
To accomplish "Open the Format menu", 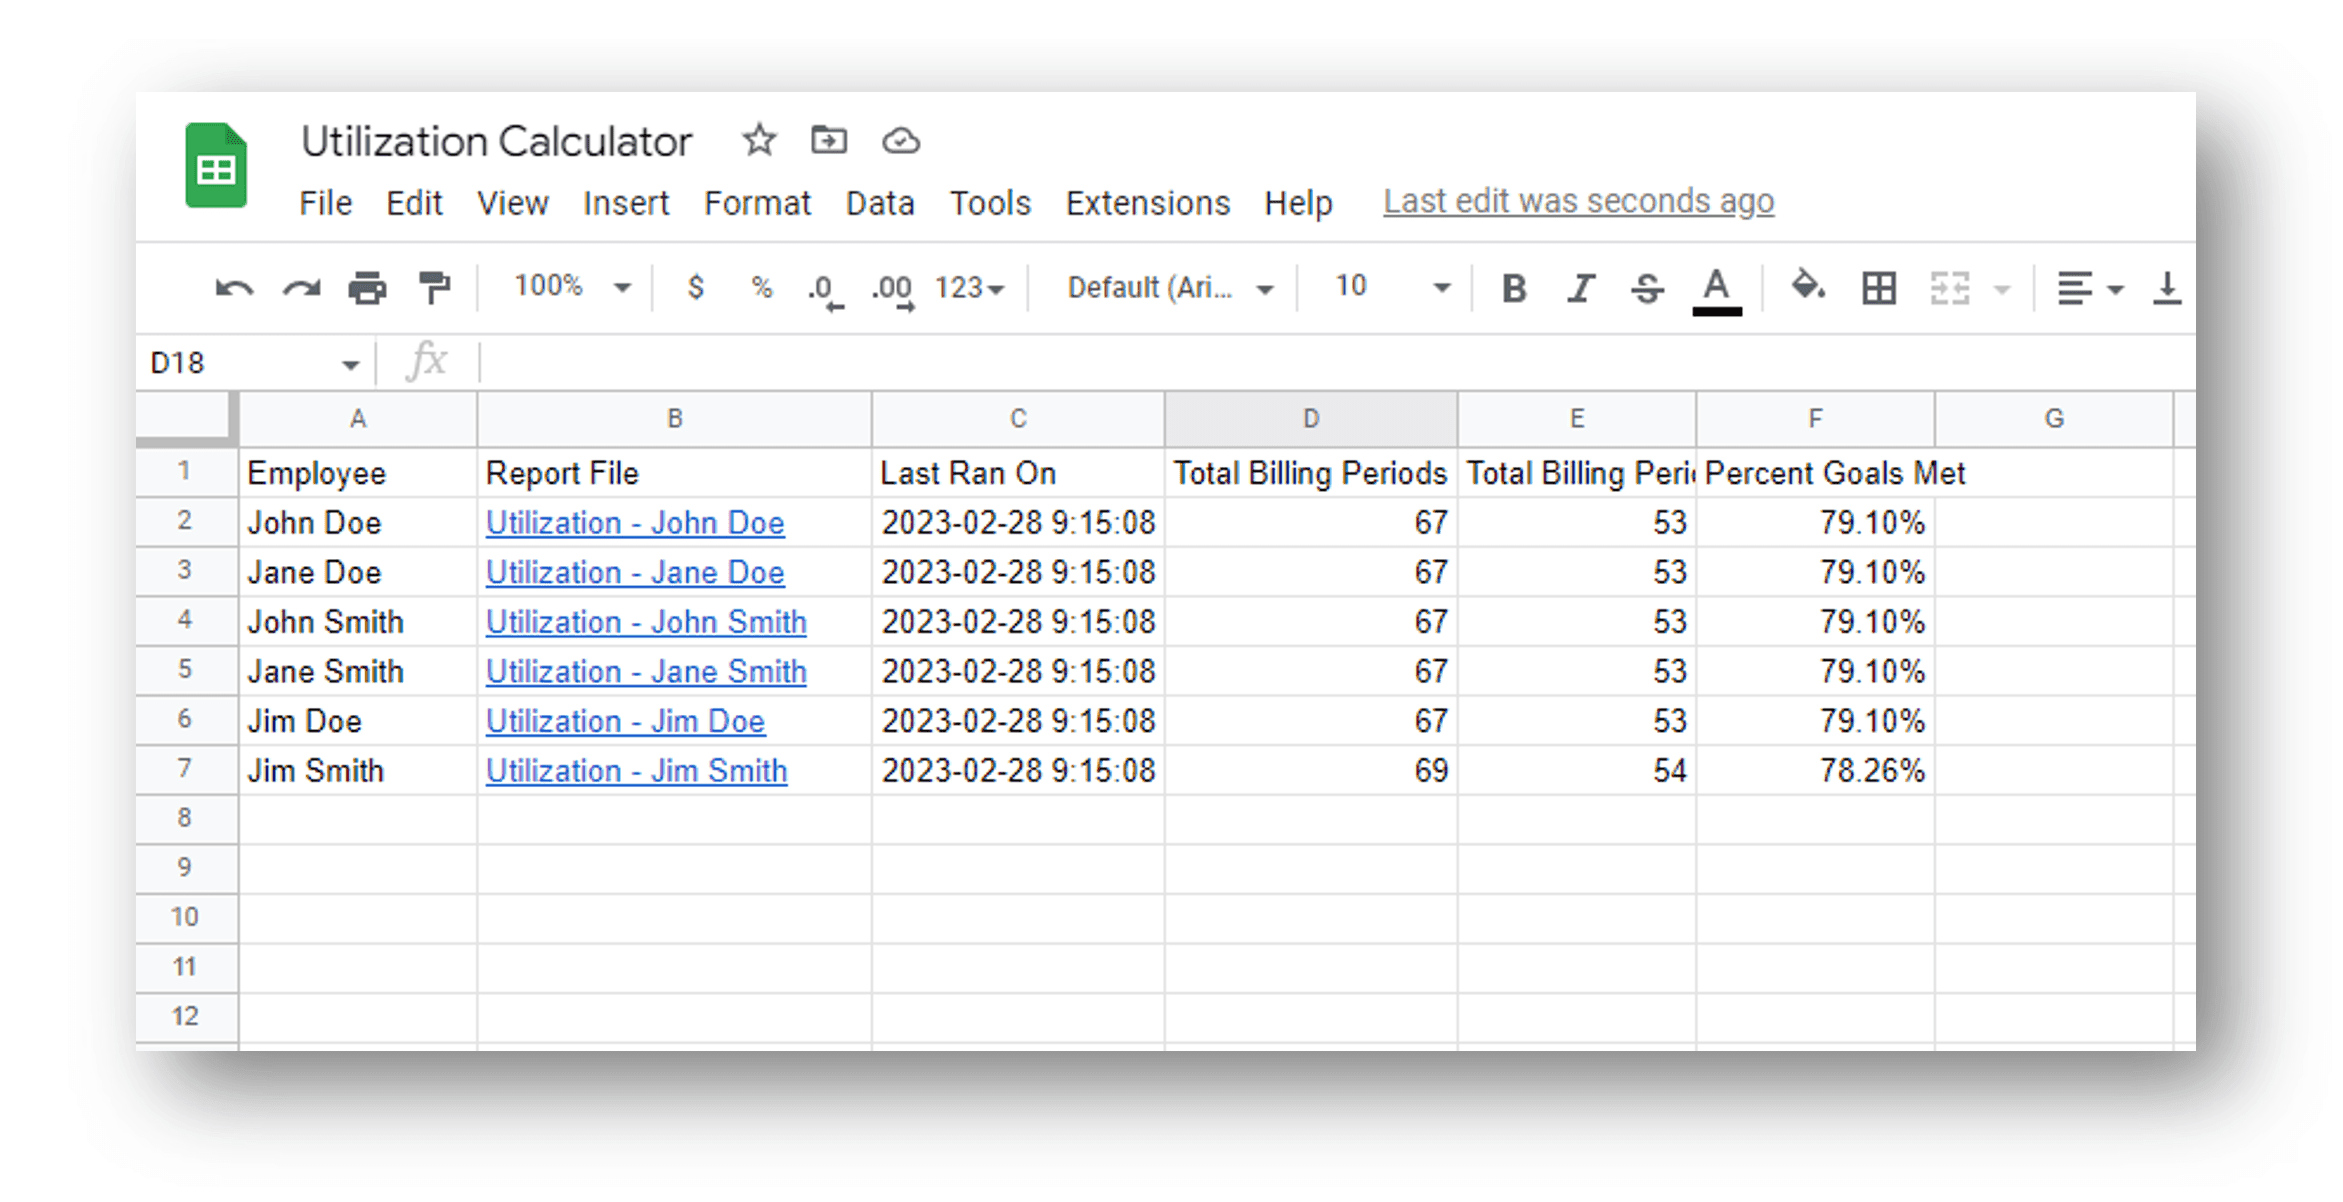I will pyautogui.click(x=757, y=203).
